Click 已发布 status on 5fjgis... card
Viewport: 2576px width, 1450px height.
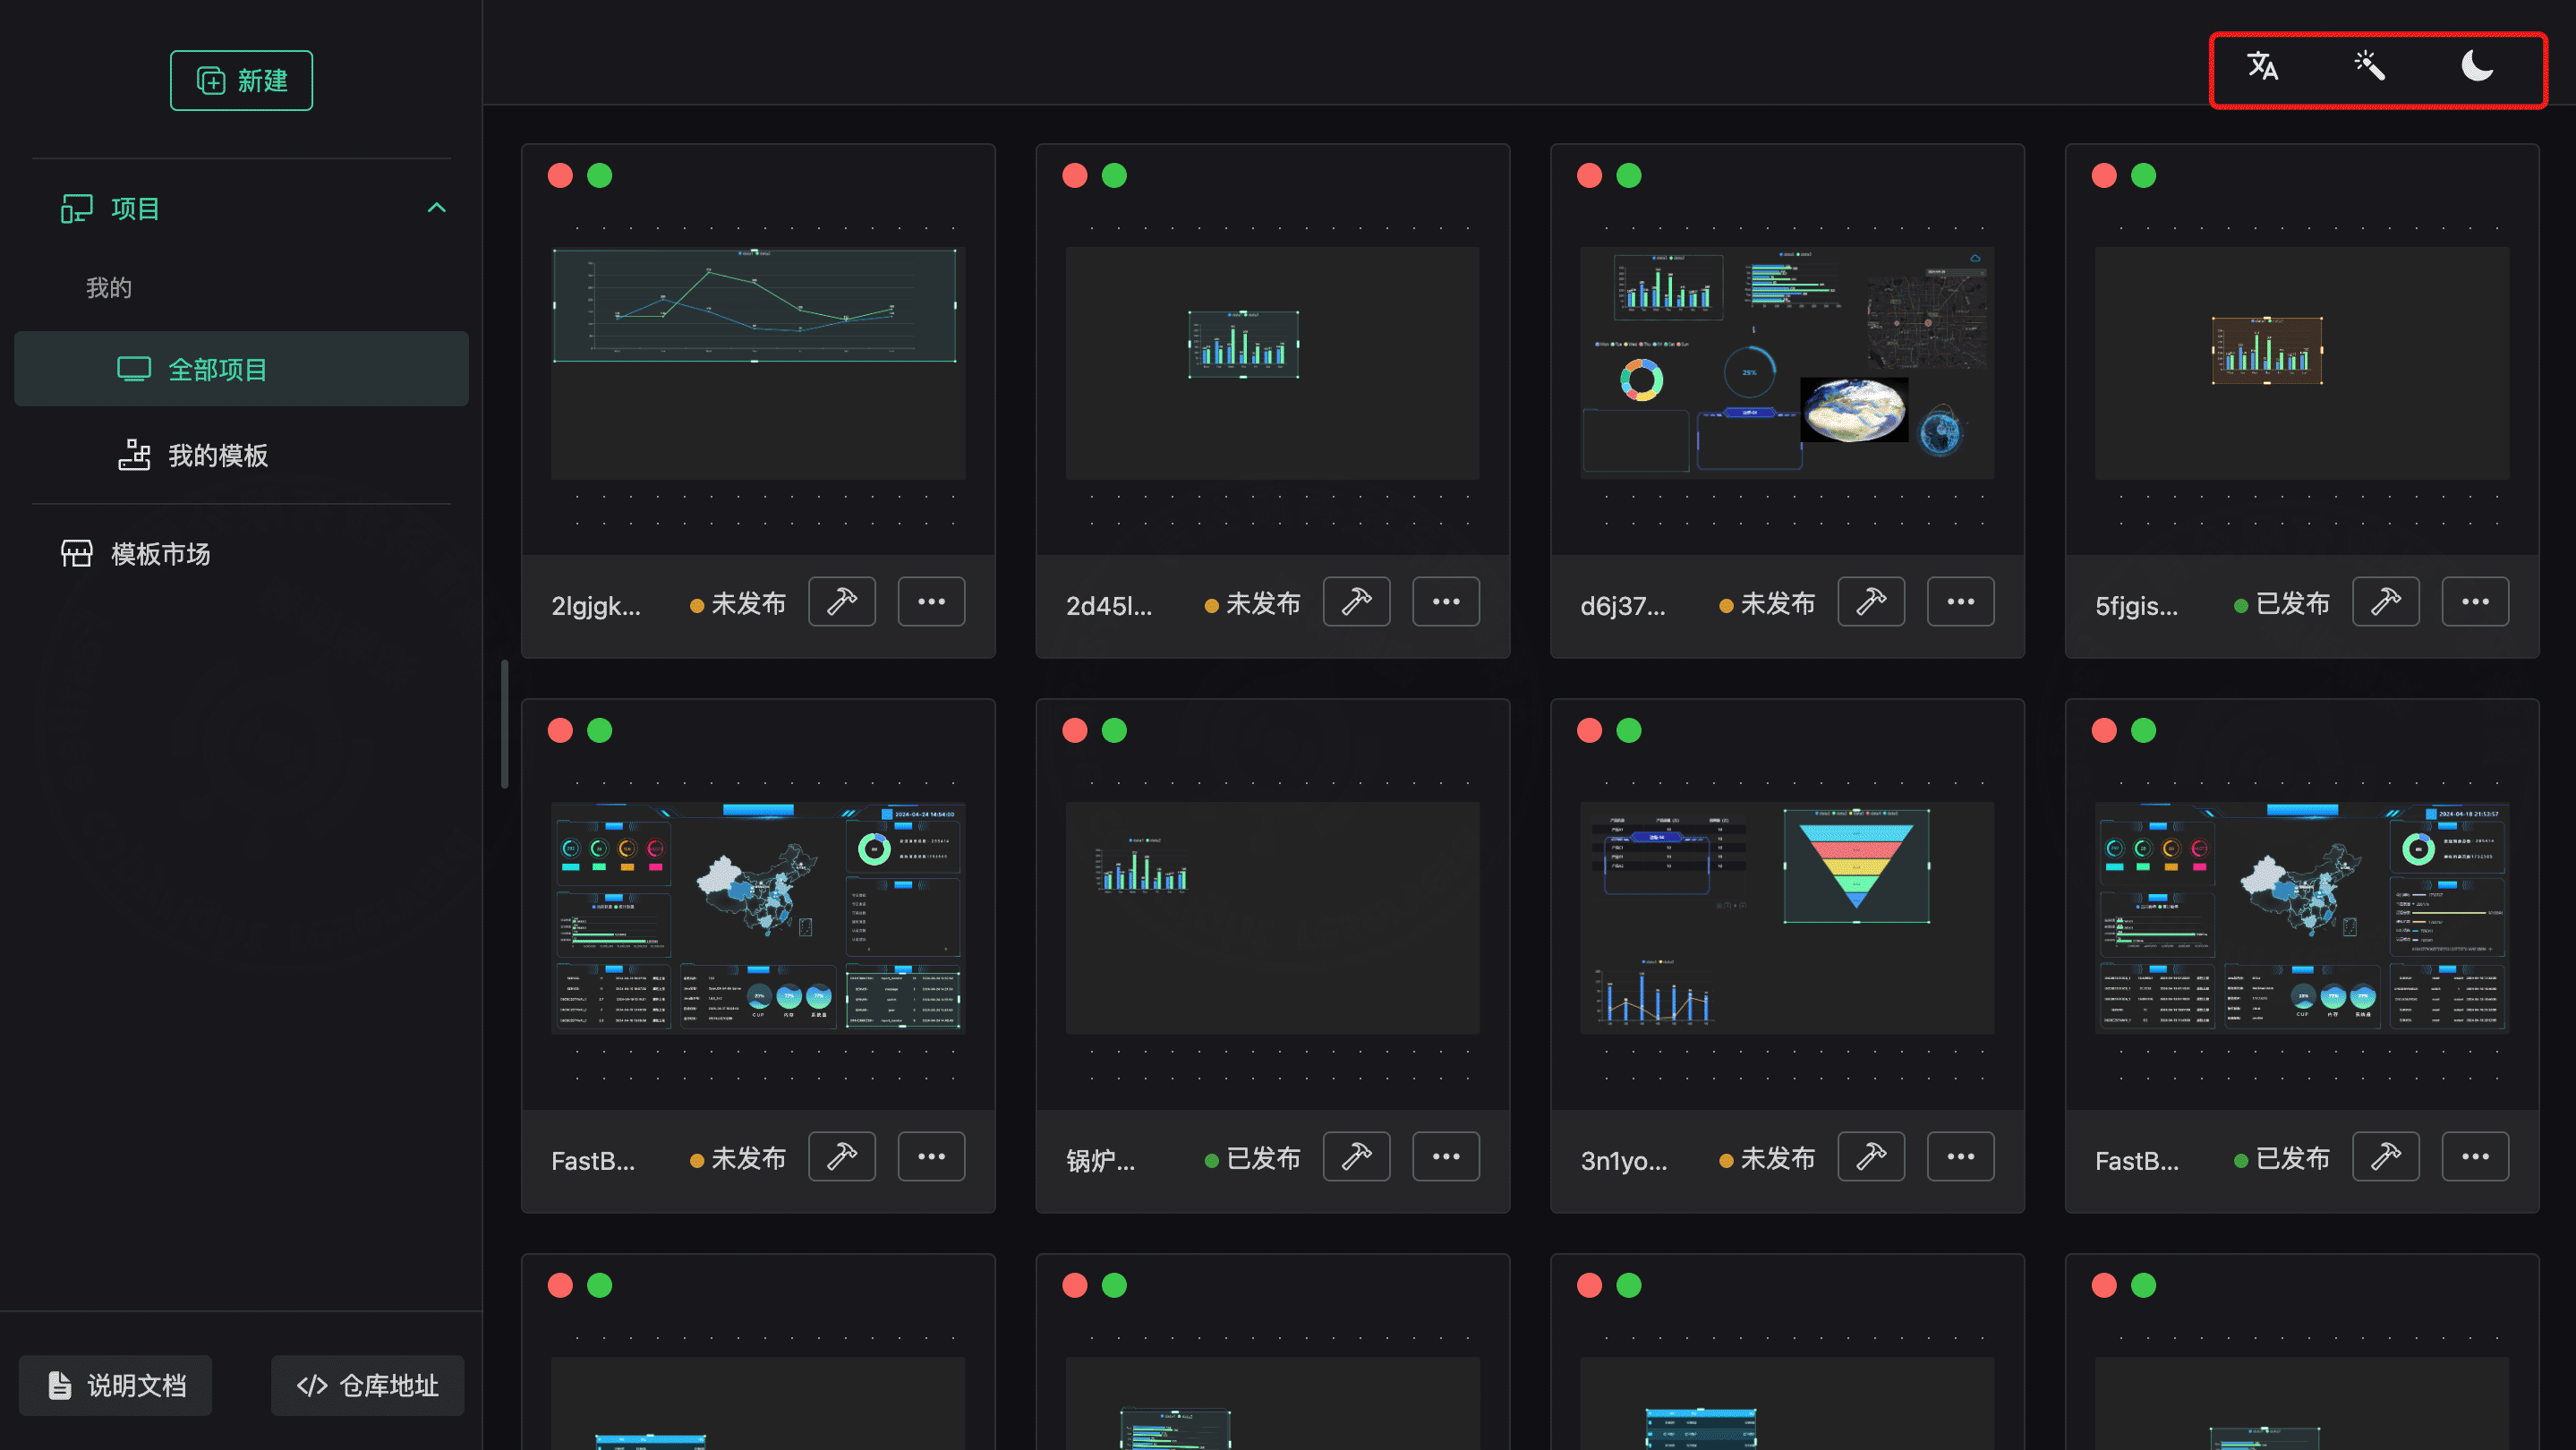pos(2282,604)
